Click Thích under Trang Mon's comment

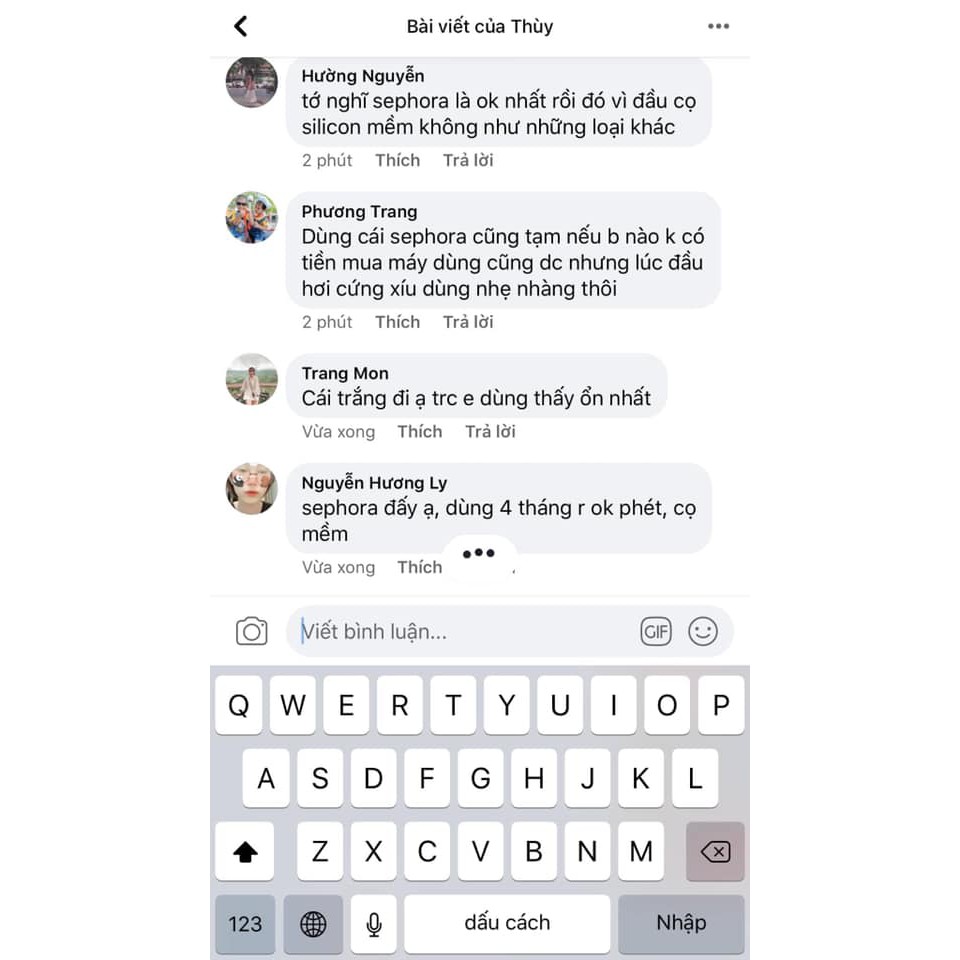coord(419,432)
